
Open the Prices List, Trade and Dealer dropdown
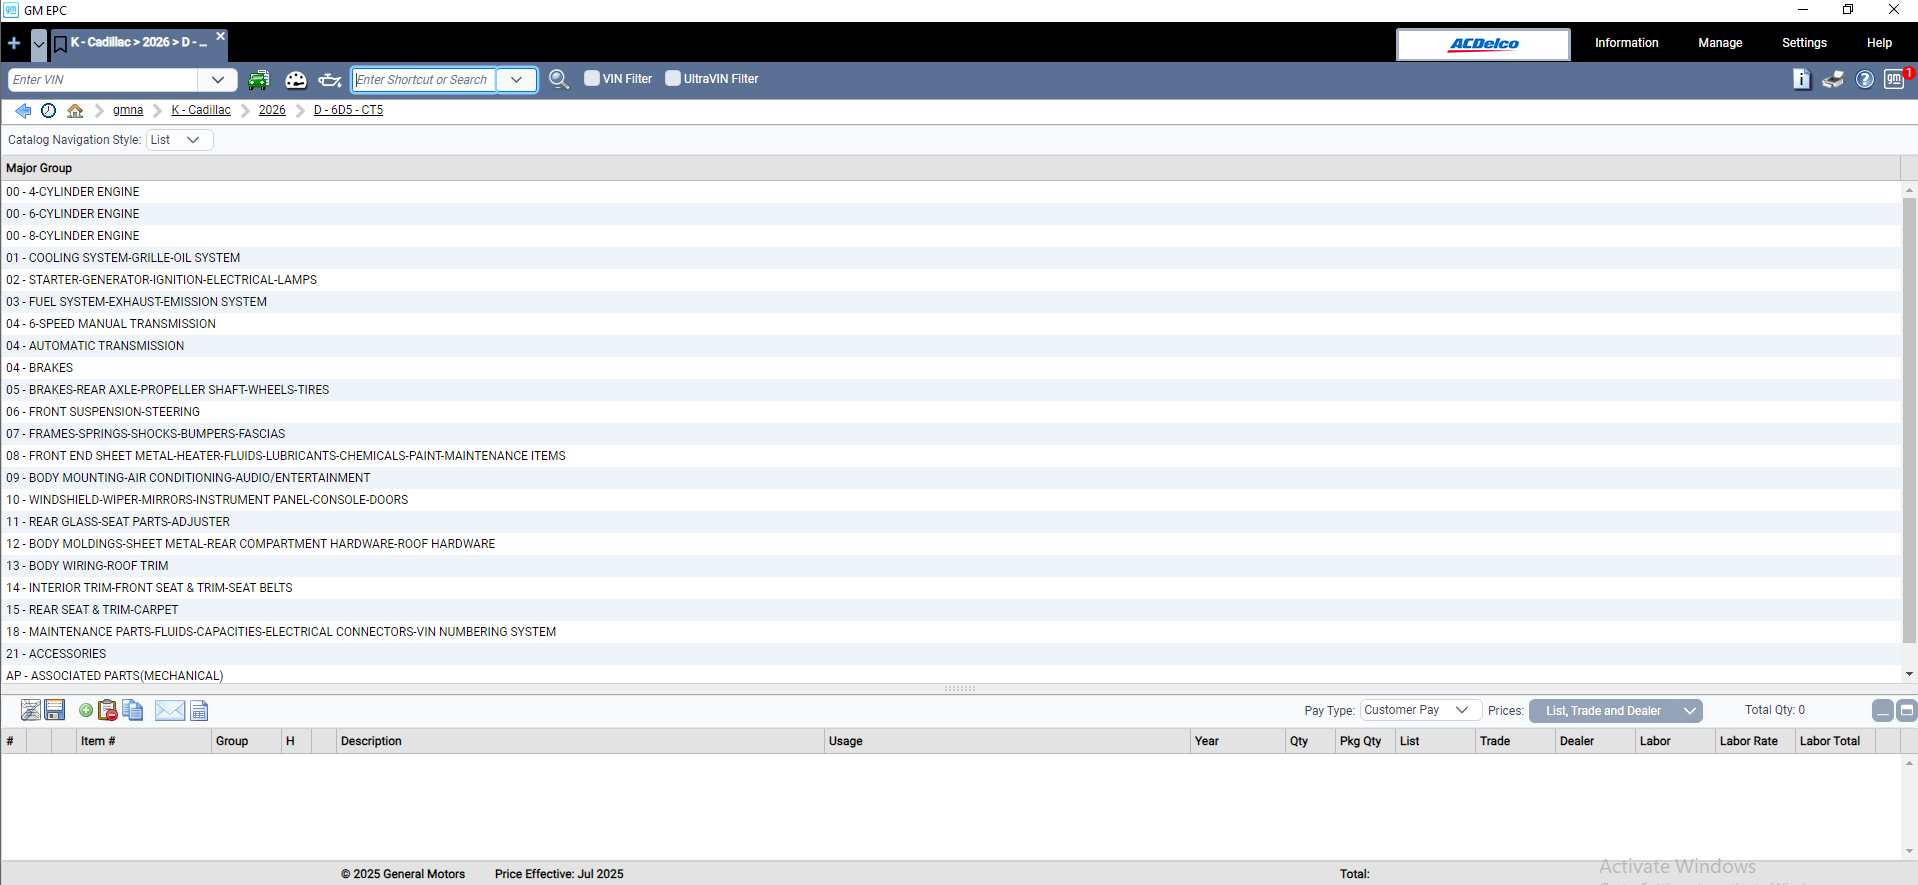1616,711
